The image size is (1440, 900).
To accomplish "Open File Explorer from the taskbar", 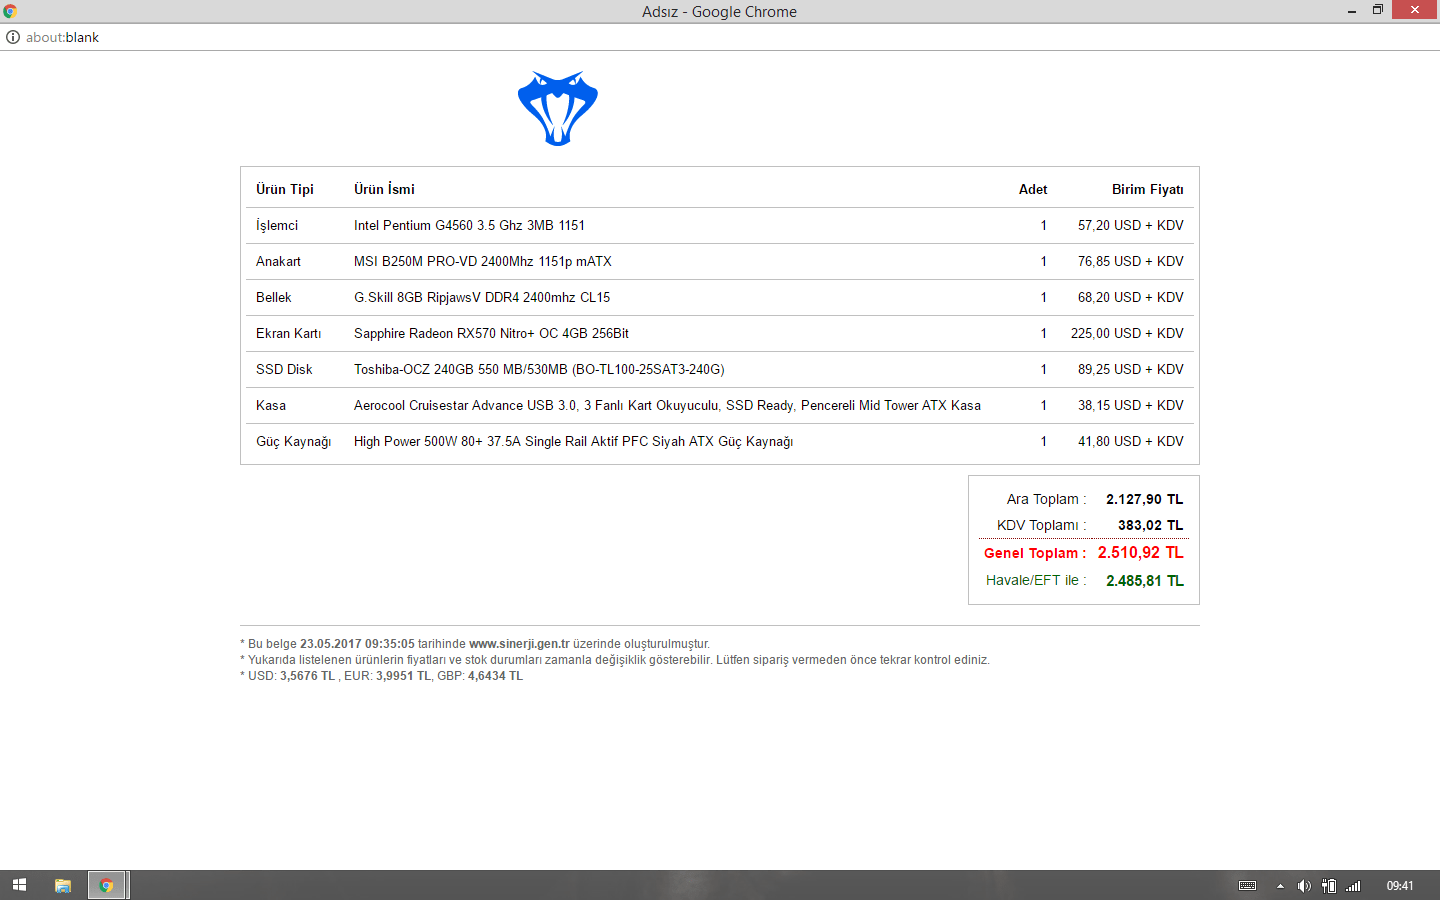I will click(x=63, y=885).
